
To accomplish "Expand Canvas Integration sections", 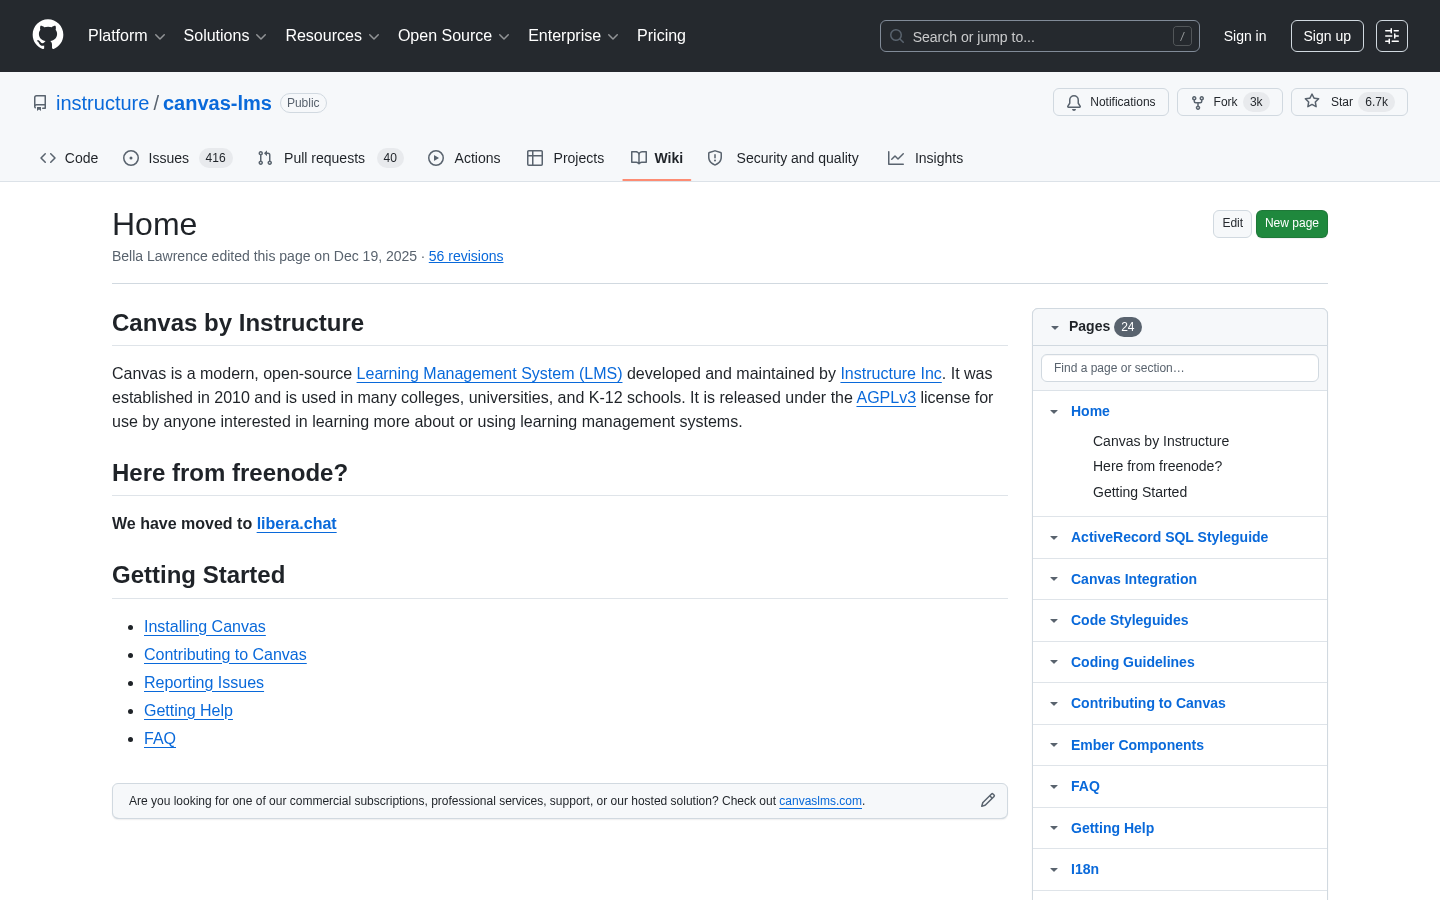I will (1054, 579).
